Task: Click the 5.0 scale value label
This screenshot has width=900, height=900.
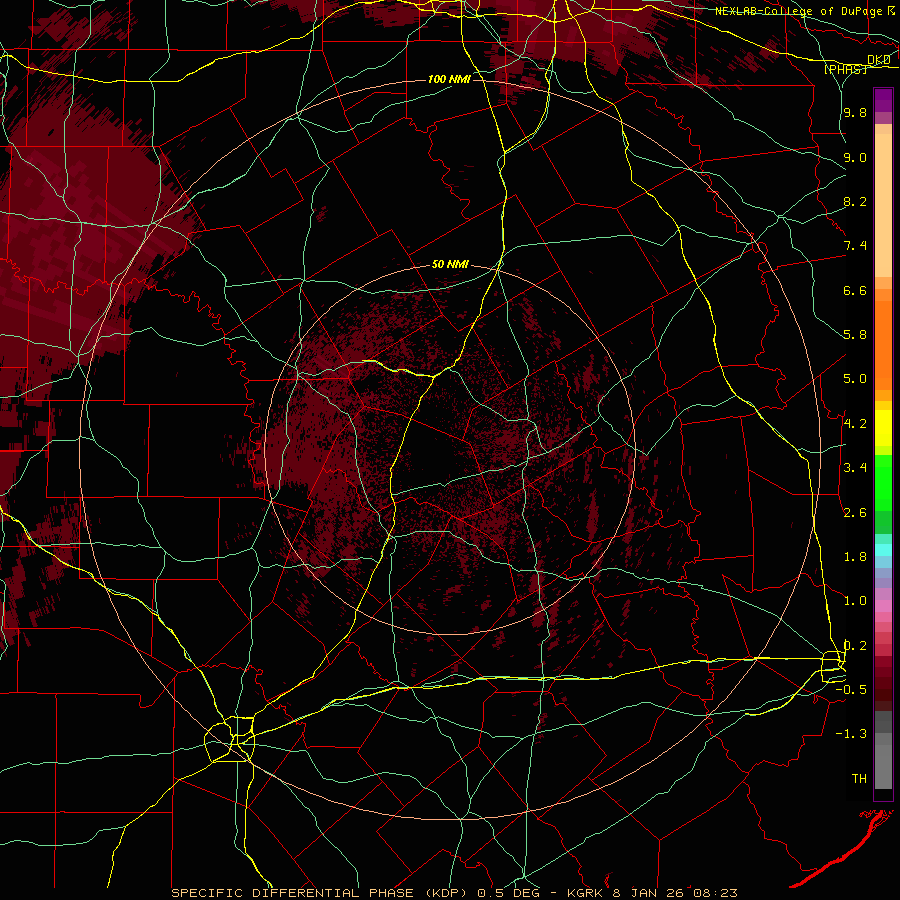Action: click(x=855, y=379)
